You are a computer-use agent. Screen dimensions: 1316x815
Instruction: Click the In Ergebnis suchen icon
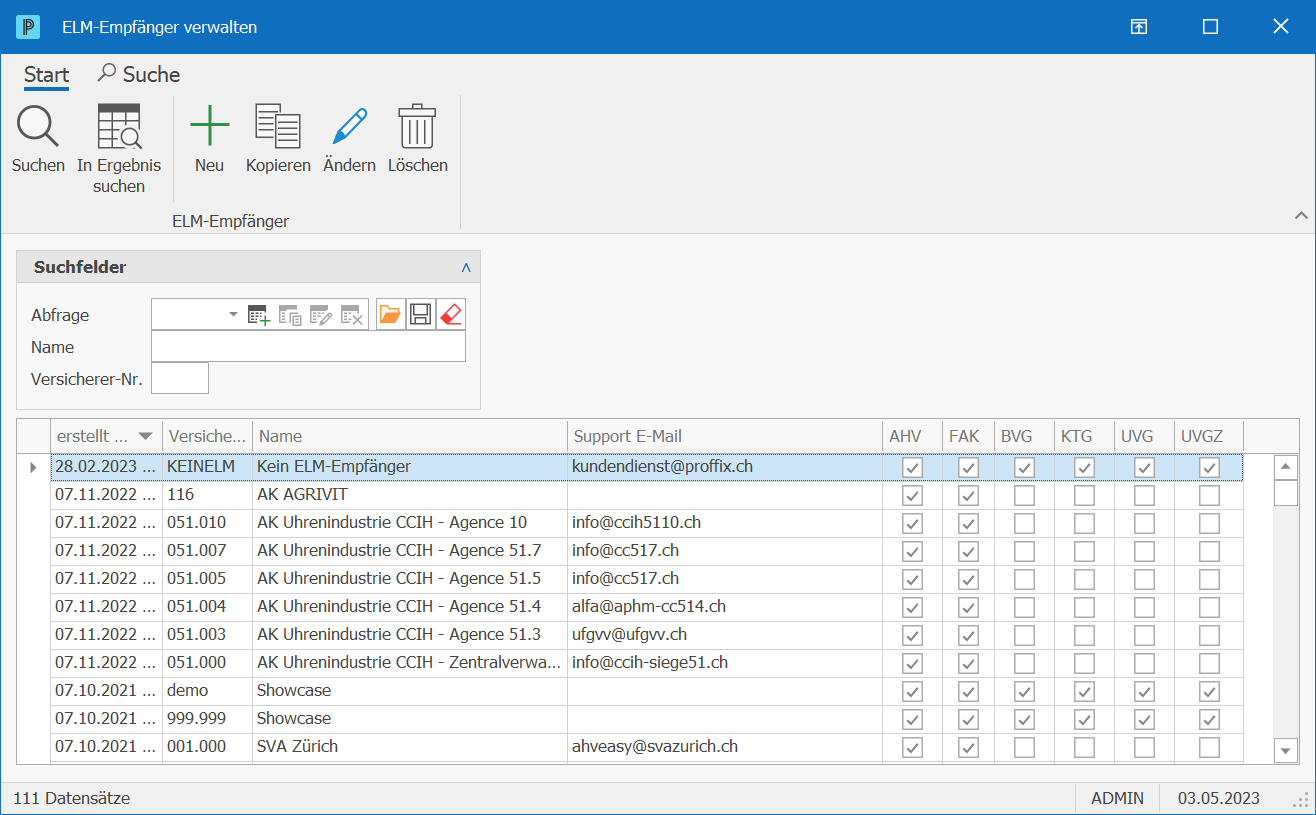[x=119, y=127]
